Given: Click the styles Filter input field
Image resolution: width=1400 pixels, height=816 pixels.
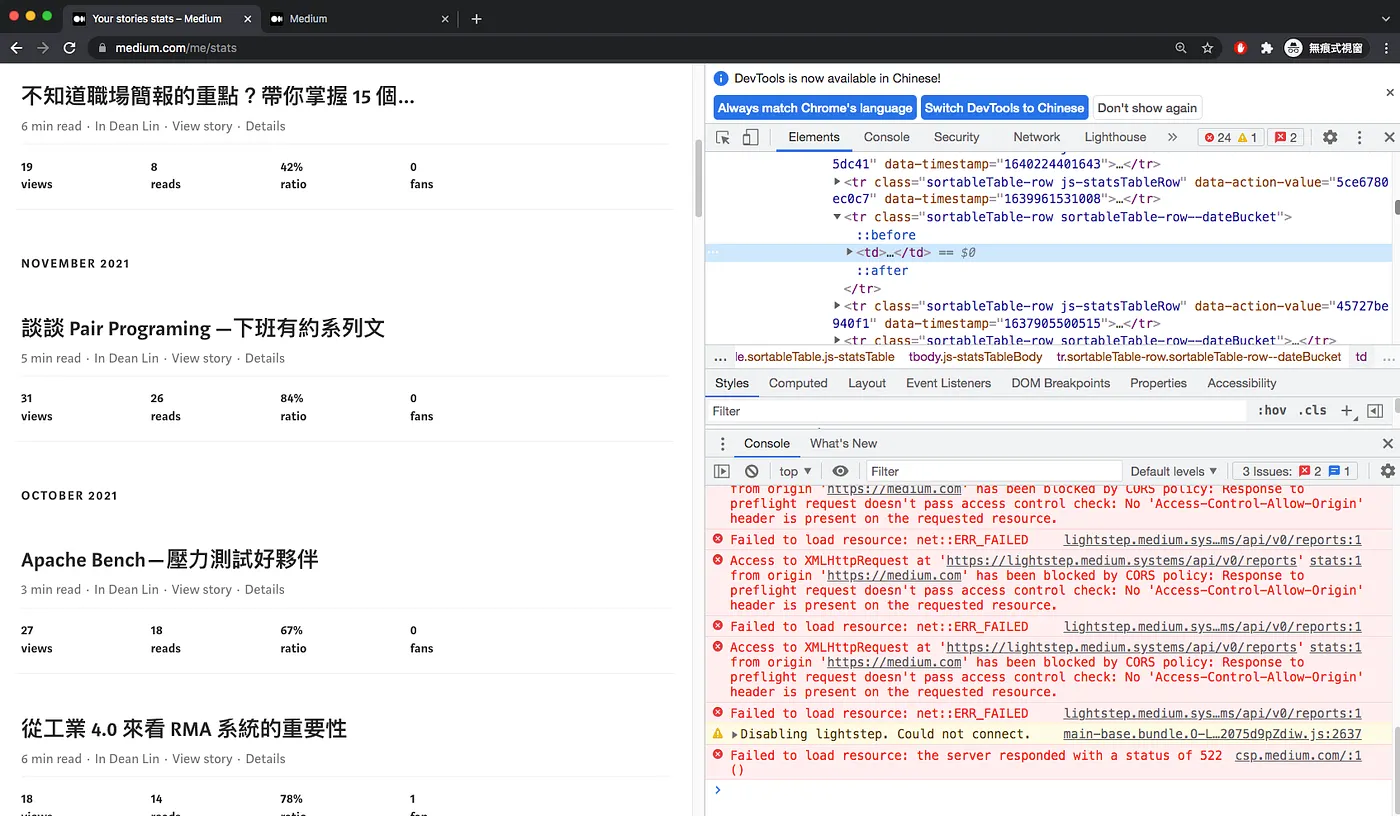Looking at the screenshot, I should (975, 411).
